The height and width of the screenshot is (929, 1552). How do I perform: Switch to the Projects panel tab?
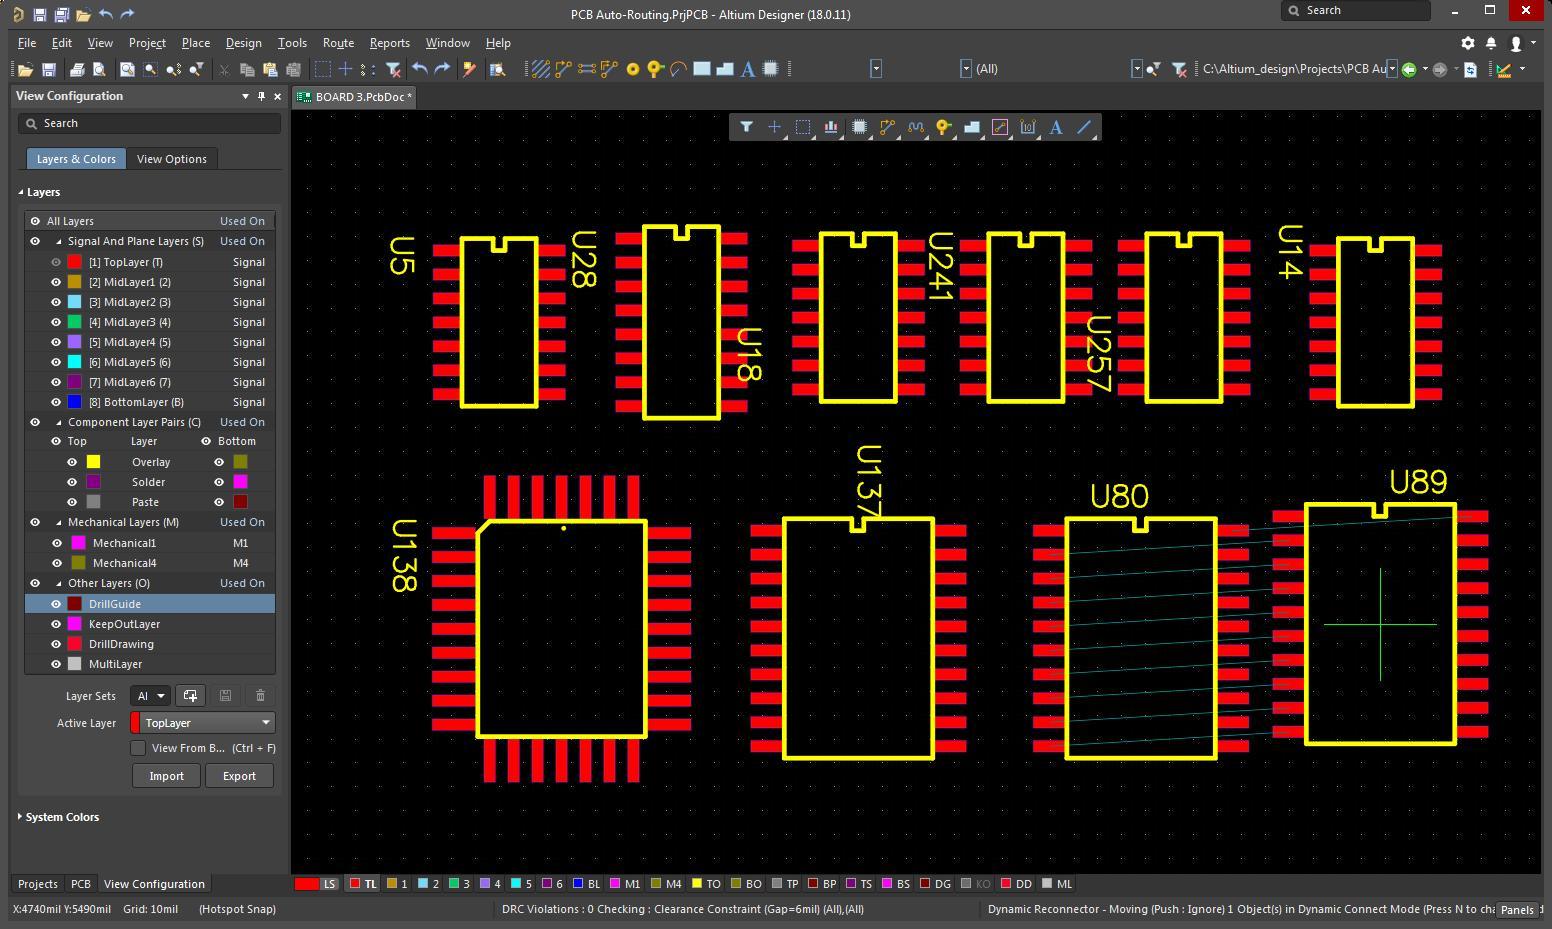pos(38,884)
